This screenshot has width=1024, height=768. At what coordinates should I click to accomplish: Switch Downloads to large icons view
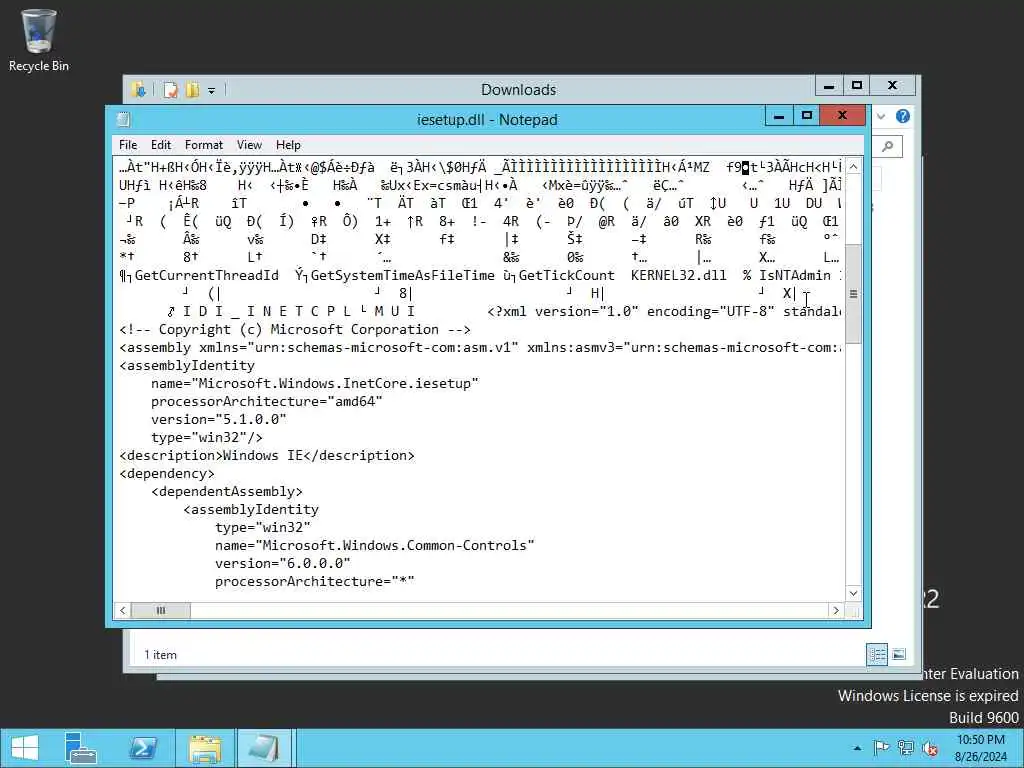click(899, 654)
